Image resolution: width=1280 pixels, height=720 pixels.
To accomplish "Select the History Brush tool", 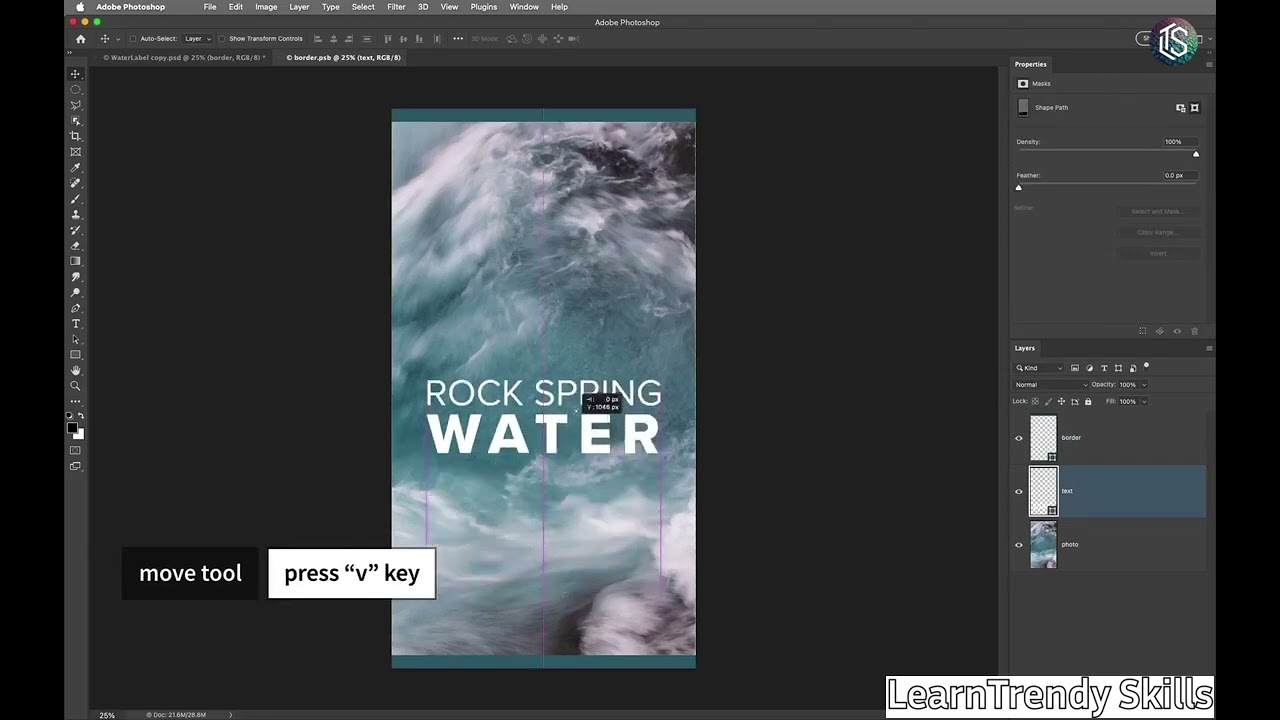I will click(75, 230).
